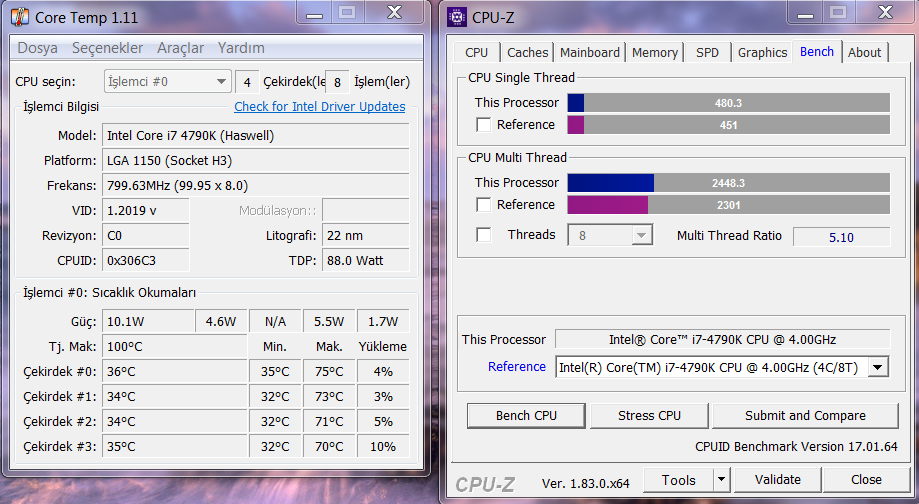Click Submit and Compare button
919x504 pixels.
tap(805, 416)
